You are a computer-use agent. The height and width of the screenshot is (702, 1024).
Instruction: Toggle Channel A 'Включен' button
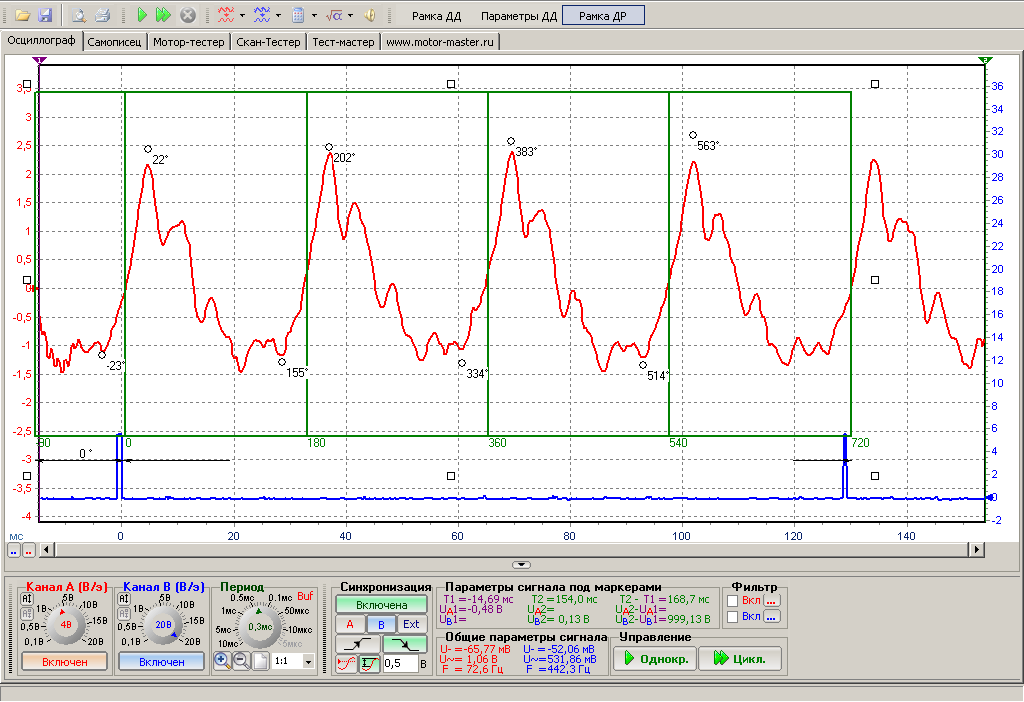65,661
